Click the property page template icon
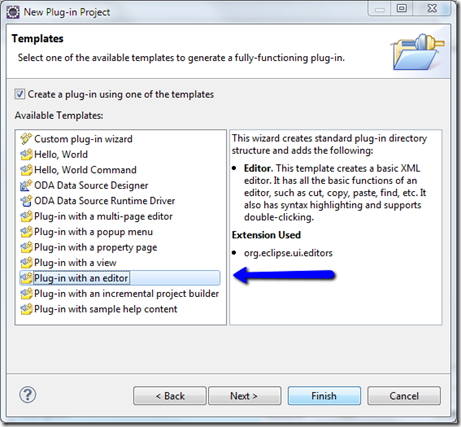This screenshot has width=461, height=427. (x=26, y=247)
